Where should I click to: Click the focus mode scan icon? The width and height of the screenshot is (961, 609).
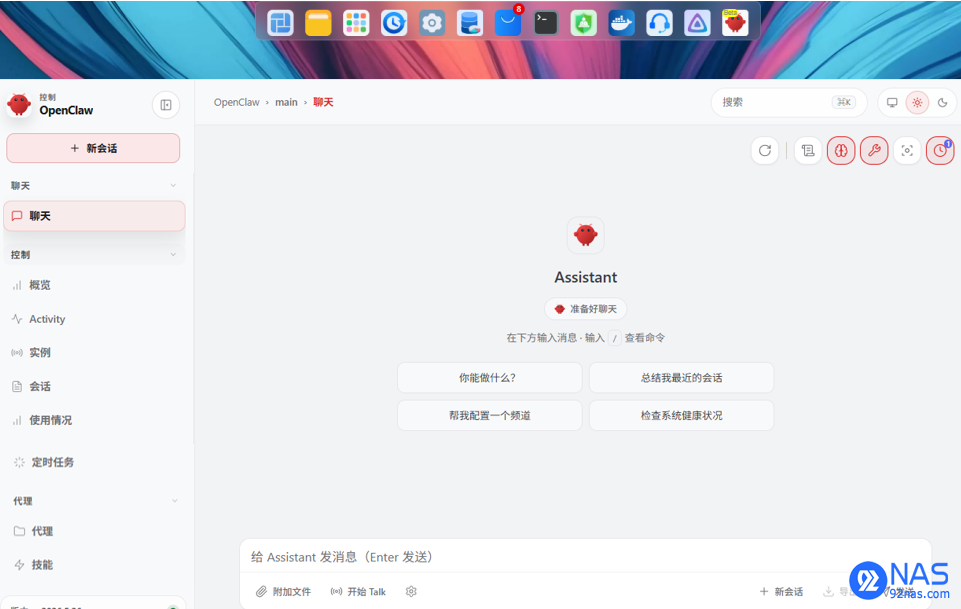tap(907, 151)
